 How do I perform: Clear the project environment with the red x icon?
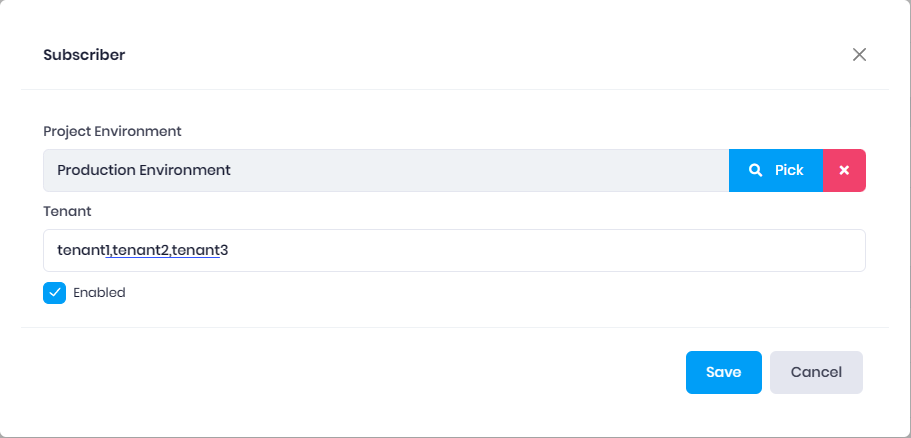click(x=844, y=170)
